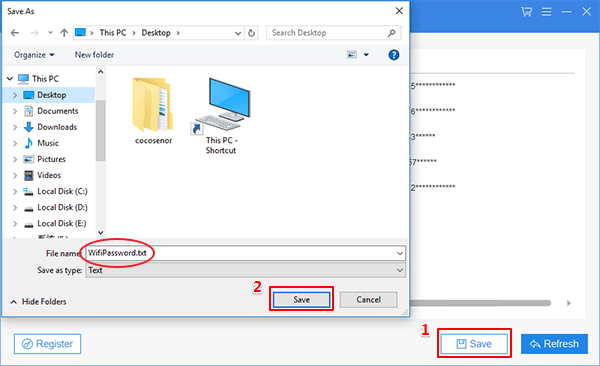Open the address bar history dropdown

238,33
